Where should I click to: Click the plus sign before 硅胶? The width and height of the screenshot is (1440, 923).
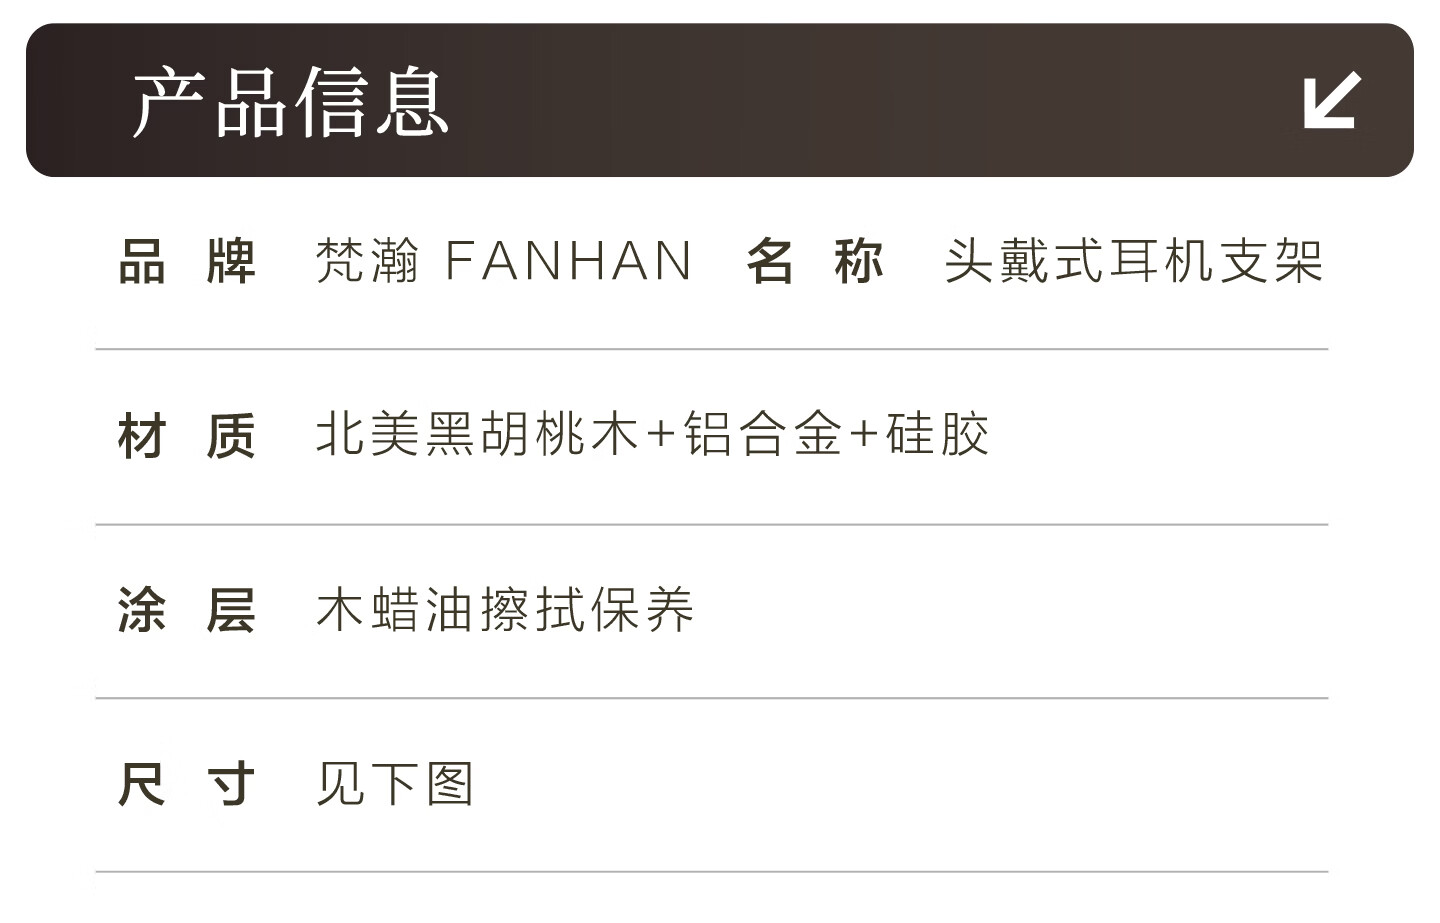863,436
